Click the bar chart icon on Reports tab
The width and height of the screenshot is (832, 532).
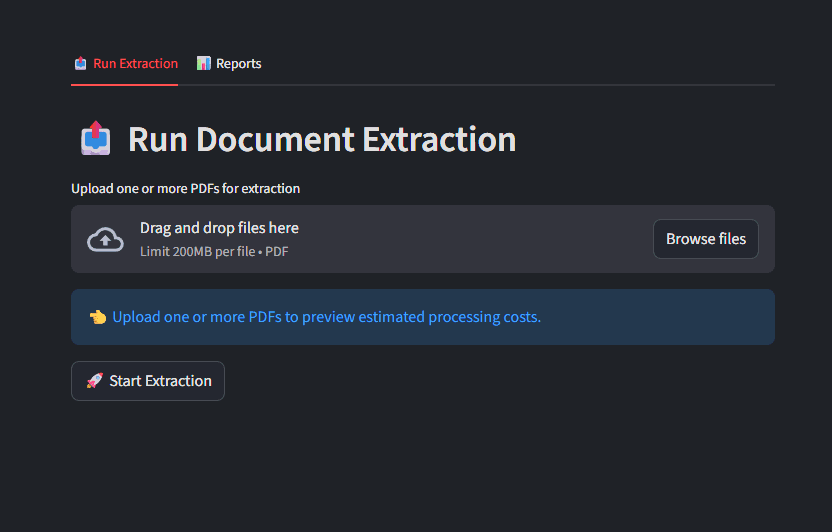(203, 64)
